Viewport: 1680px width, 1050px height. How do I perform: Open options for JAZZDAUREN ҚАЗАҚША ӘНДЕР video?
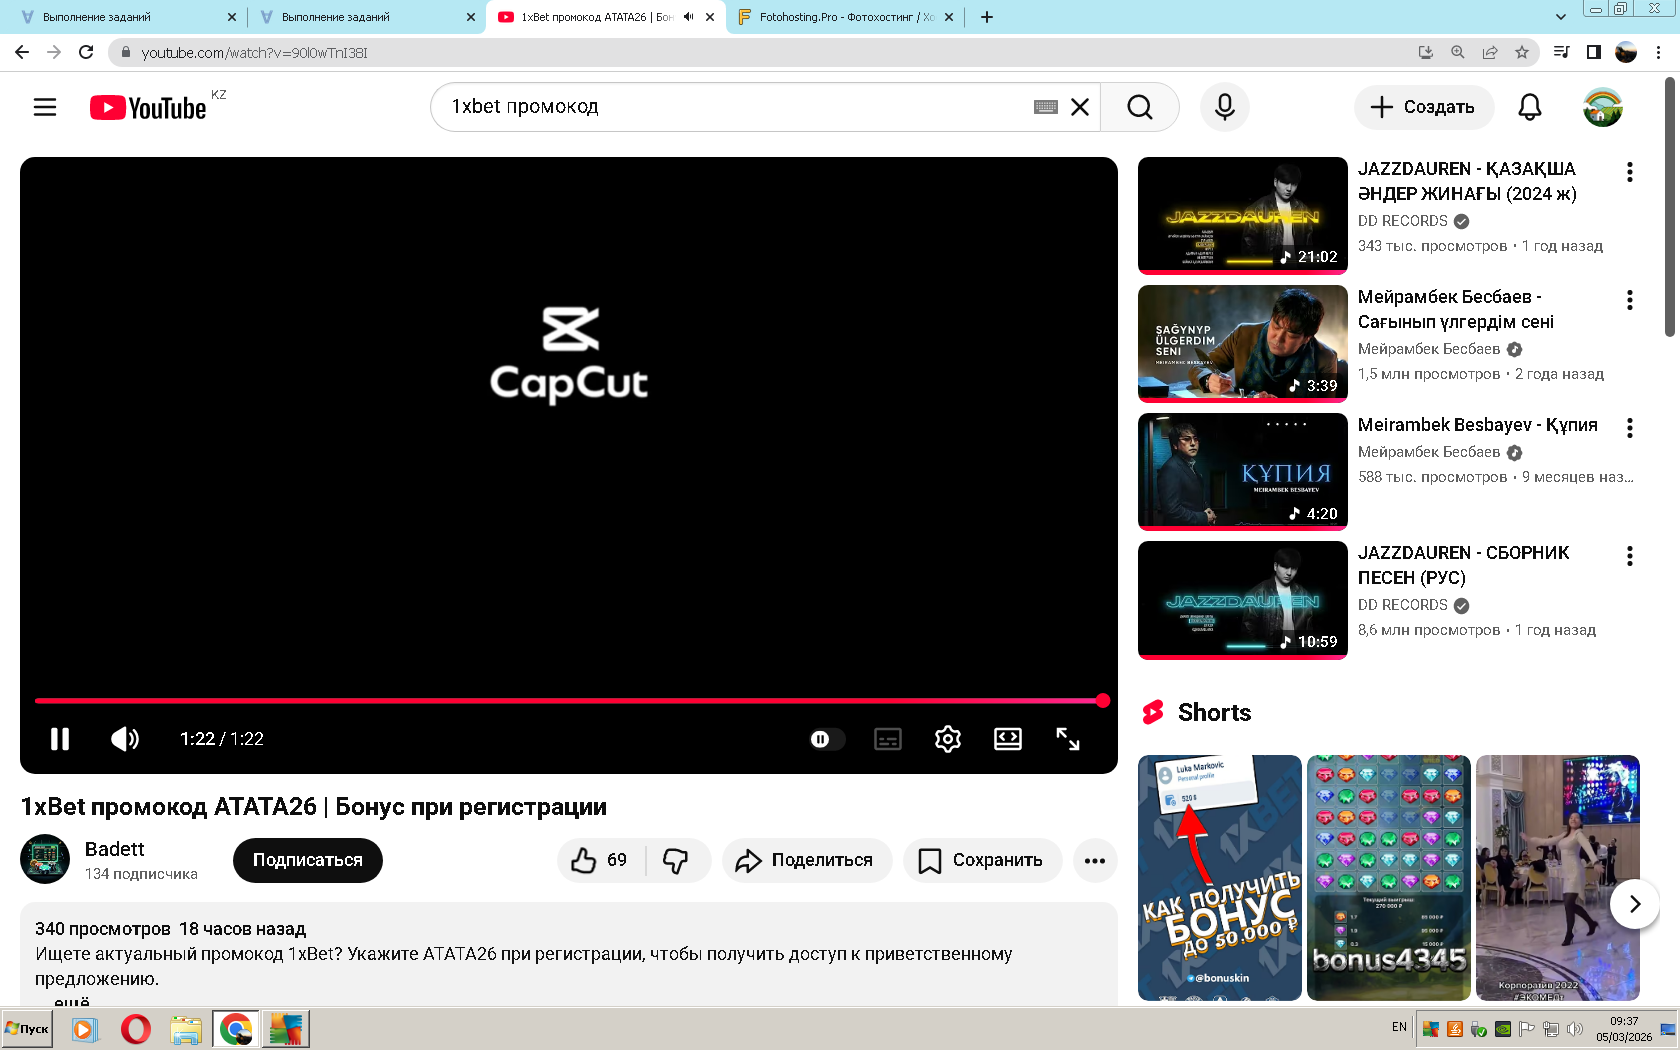click(x=1630, y=172)
